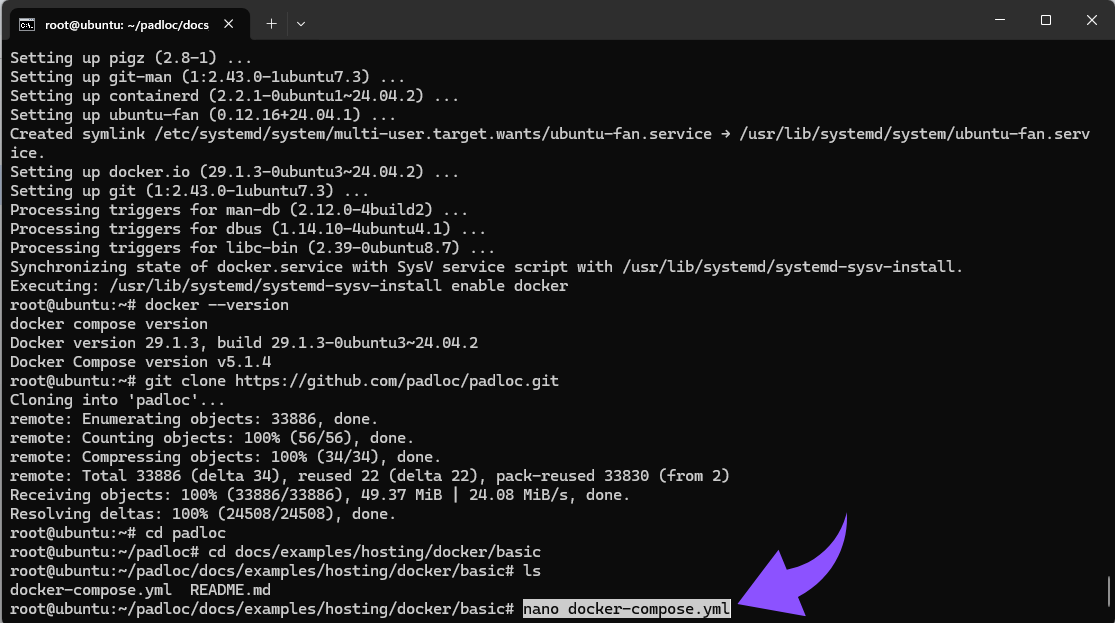Expand the new tab profile dropdown arrow
Image resolution: width=1115 pixels, height=623 pixels.
click(x=301, y=24)
